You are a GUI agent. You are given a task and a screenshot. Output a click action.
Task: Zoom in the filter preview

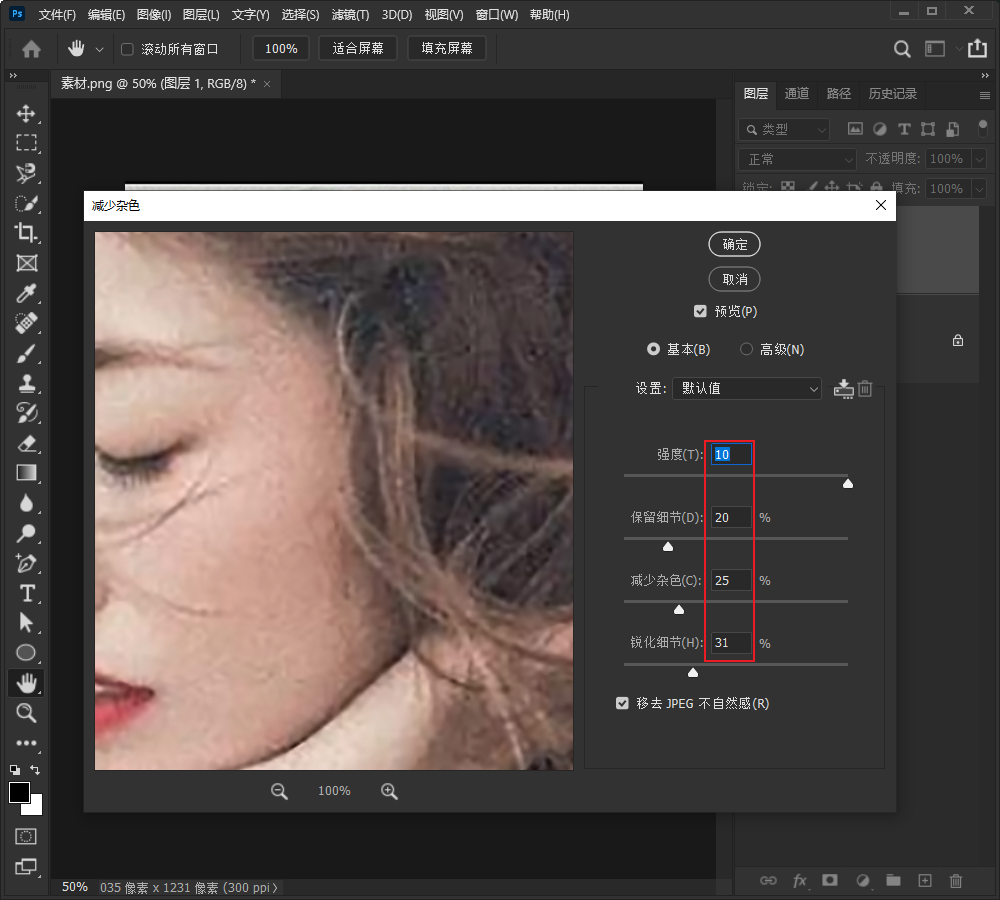click(389, 792)
